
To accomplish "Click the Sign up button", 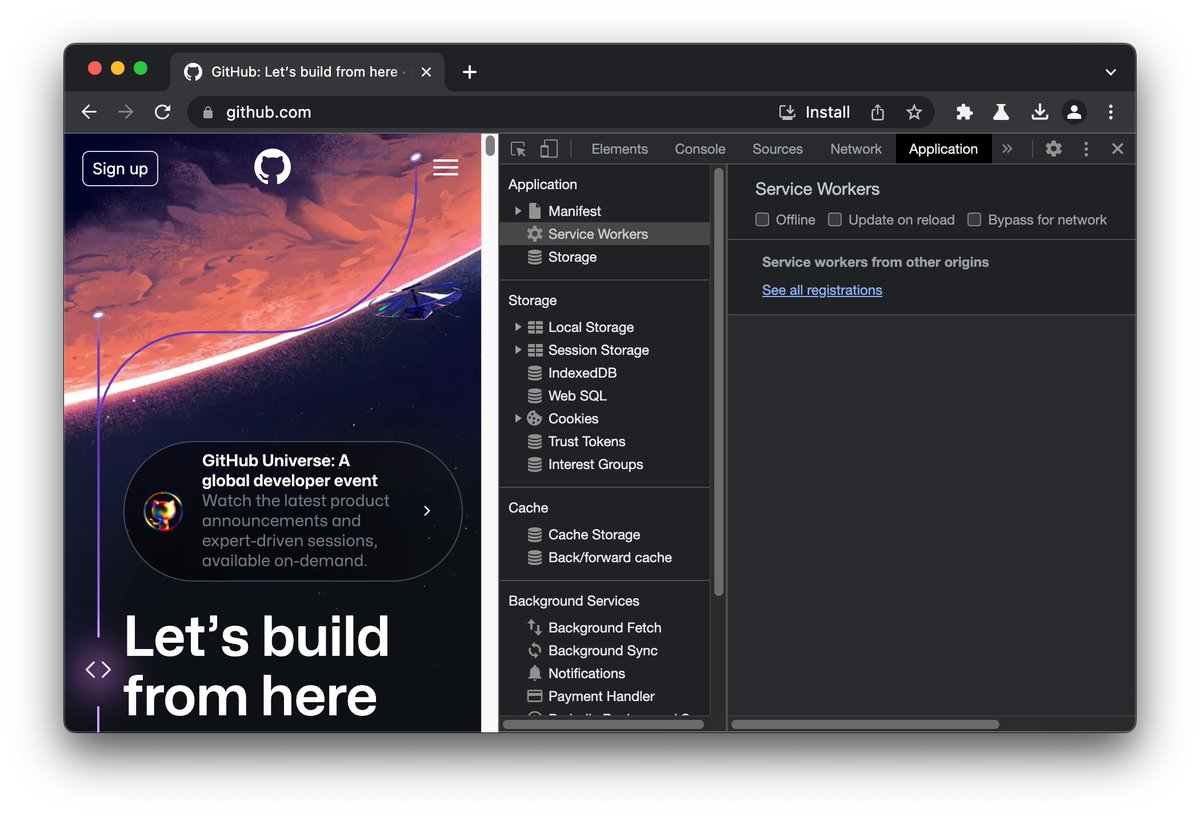I will tap(120, 168).
